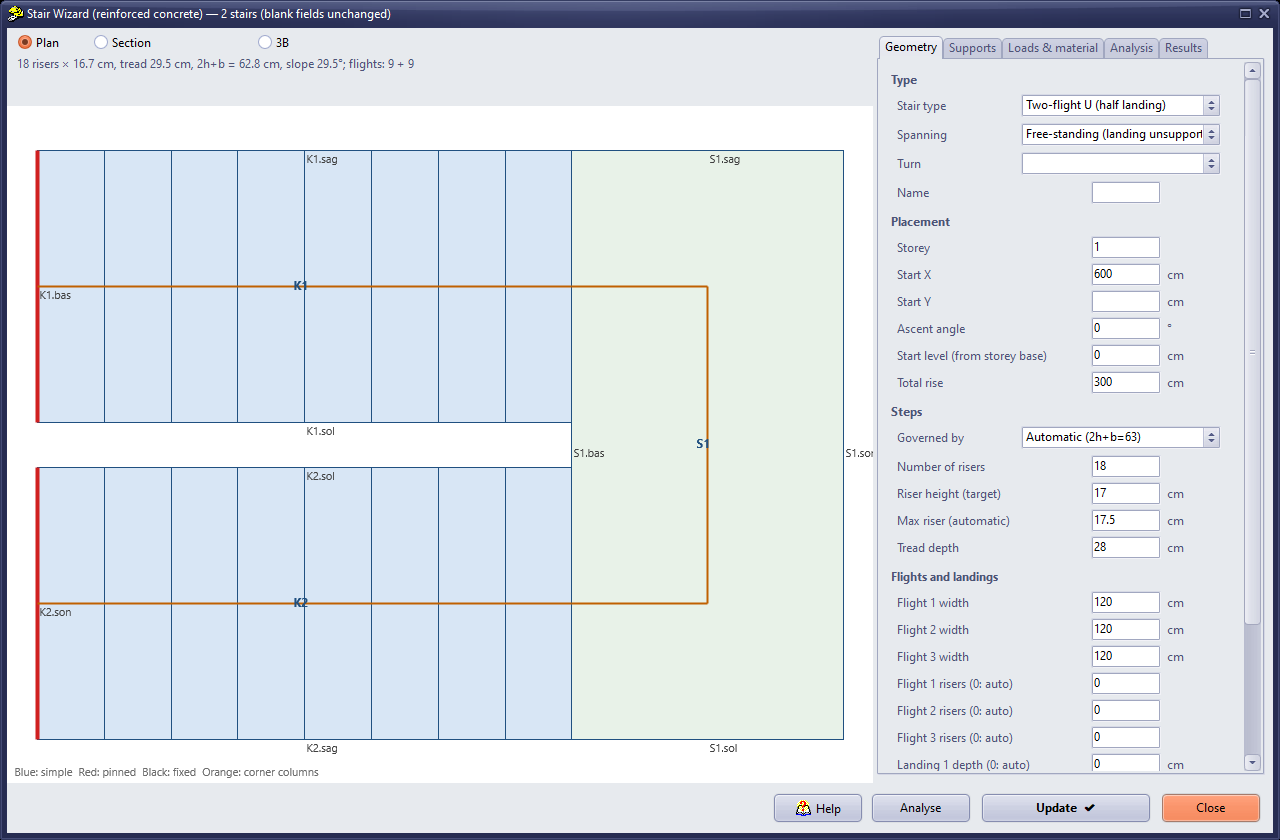This screenshot has width=1280, height=840.
Task: Open the Governed by dropdown
Action: (1120, 437)
